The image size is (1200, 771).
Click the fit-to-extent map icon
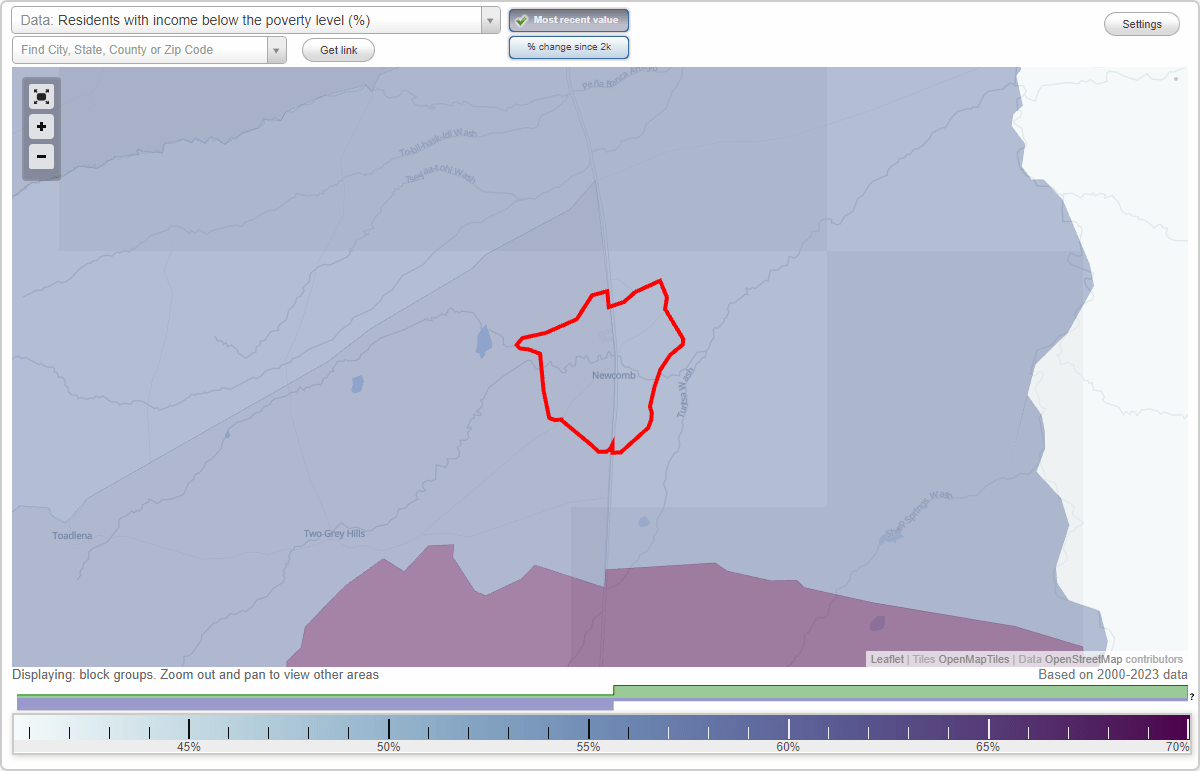41,96
